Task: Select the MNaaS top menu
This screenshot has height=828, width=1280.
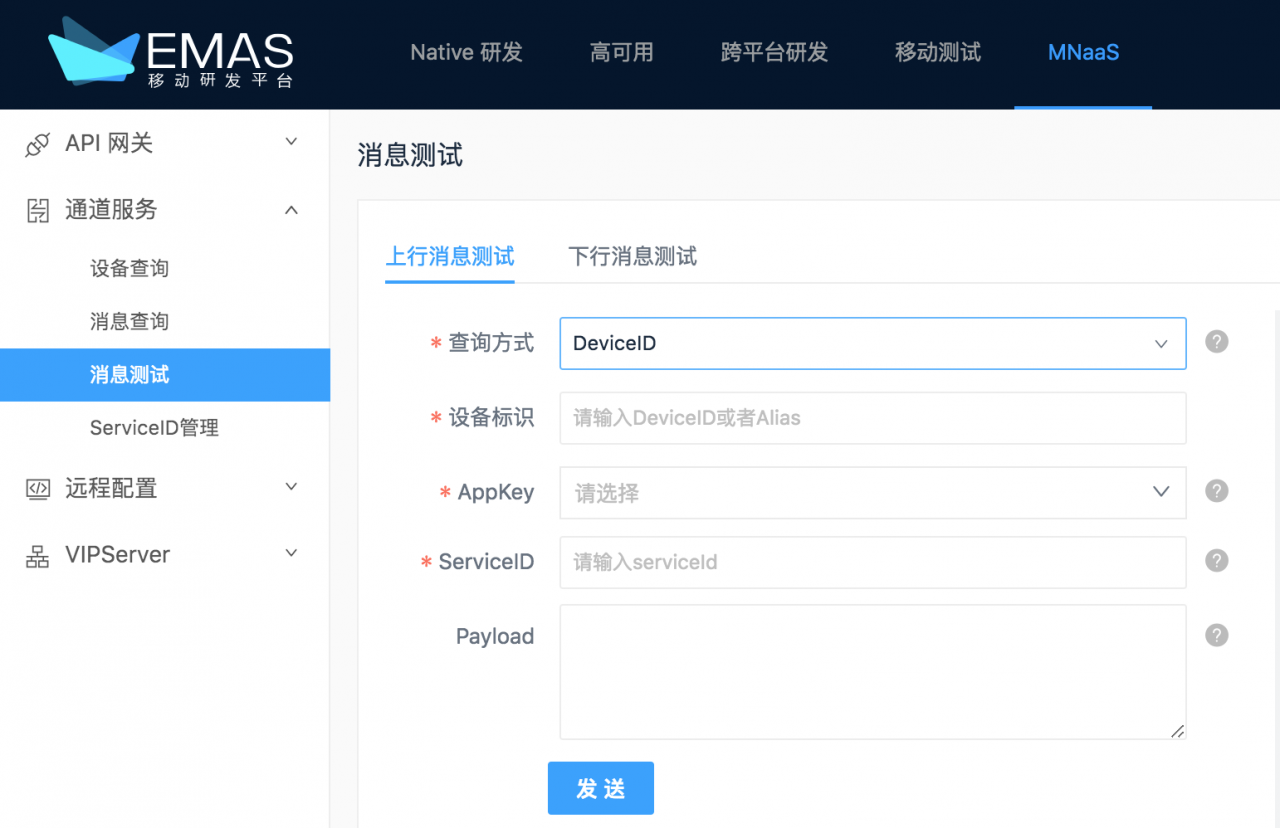Action: 1083,52
